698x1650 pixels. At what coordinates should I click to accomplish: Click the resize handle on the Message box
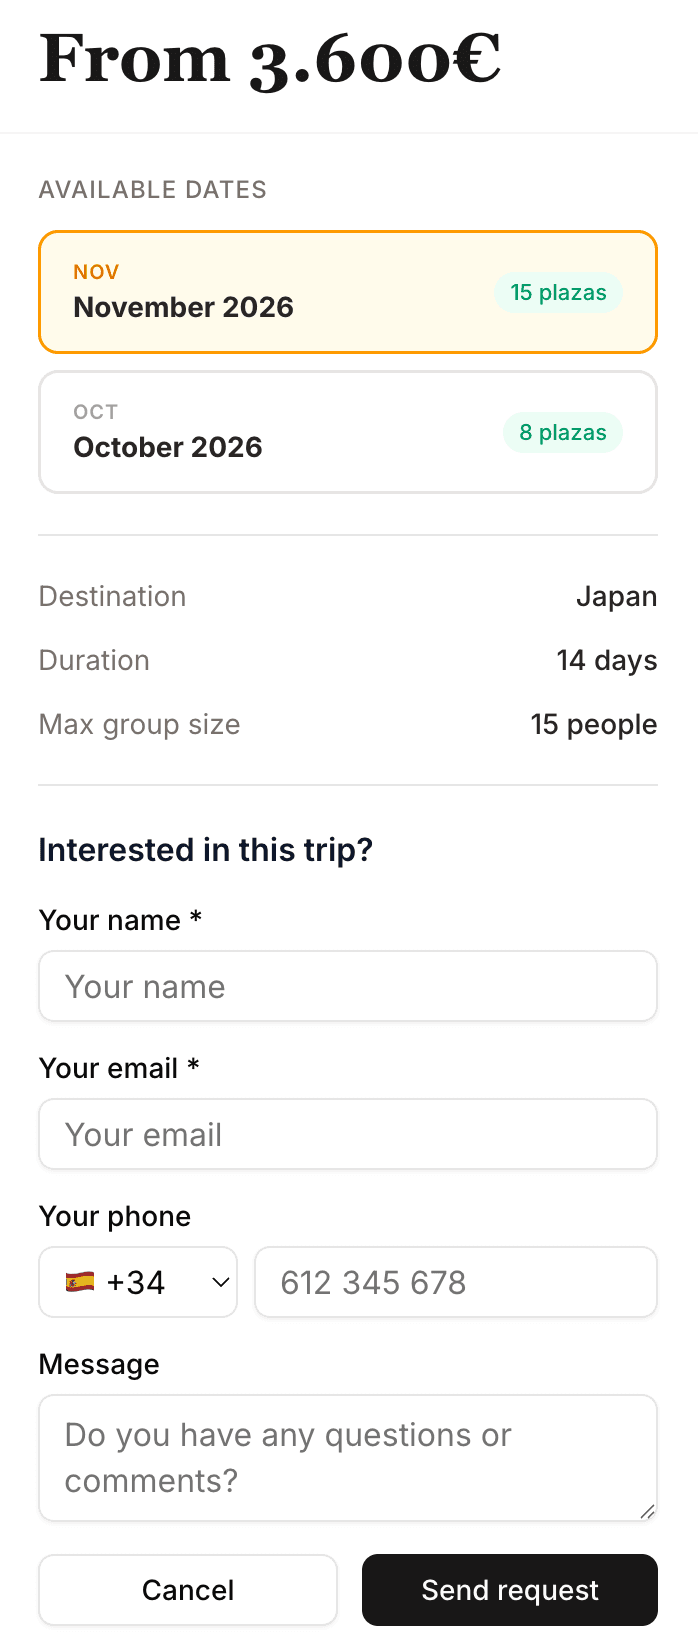[x=649, y=1510]
